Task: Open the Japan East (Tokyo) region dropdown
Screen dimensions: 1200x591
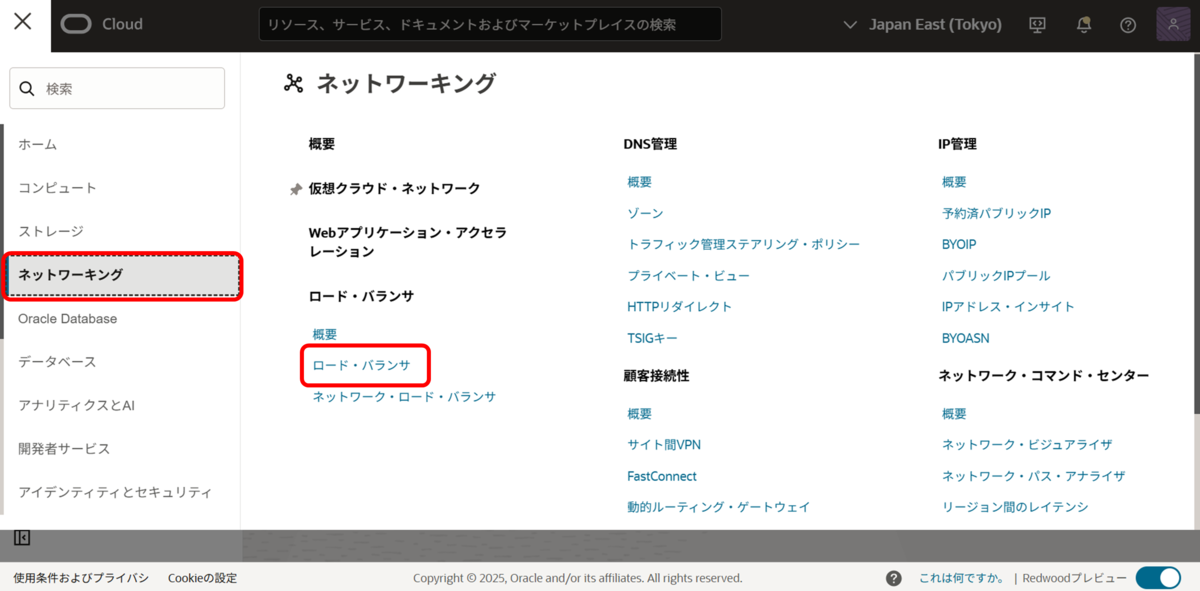Action: [x=922, y=24]
